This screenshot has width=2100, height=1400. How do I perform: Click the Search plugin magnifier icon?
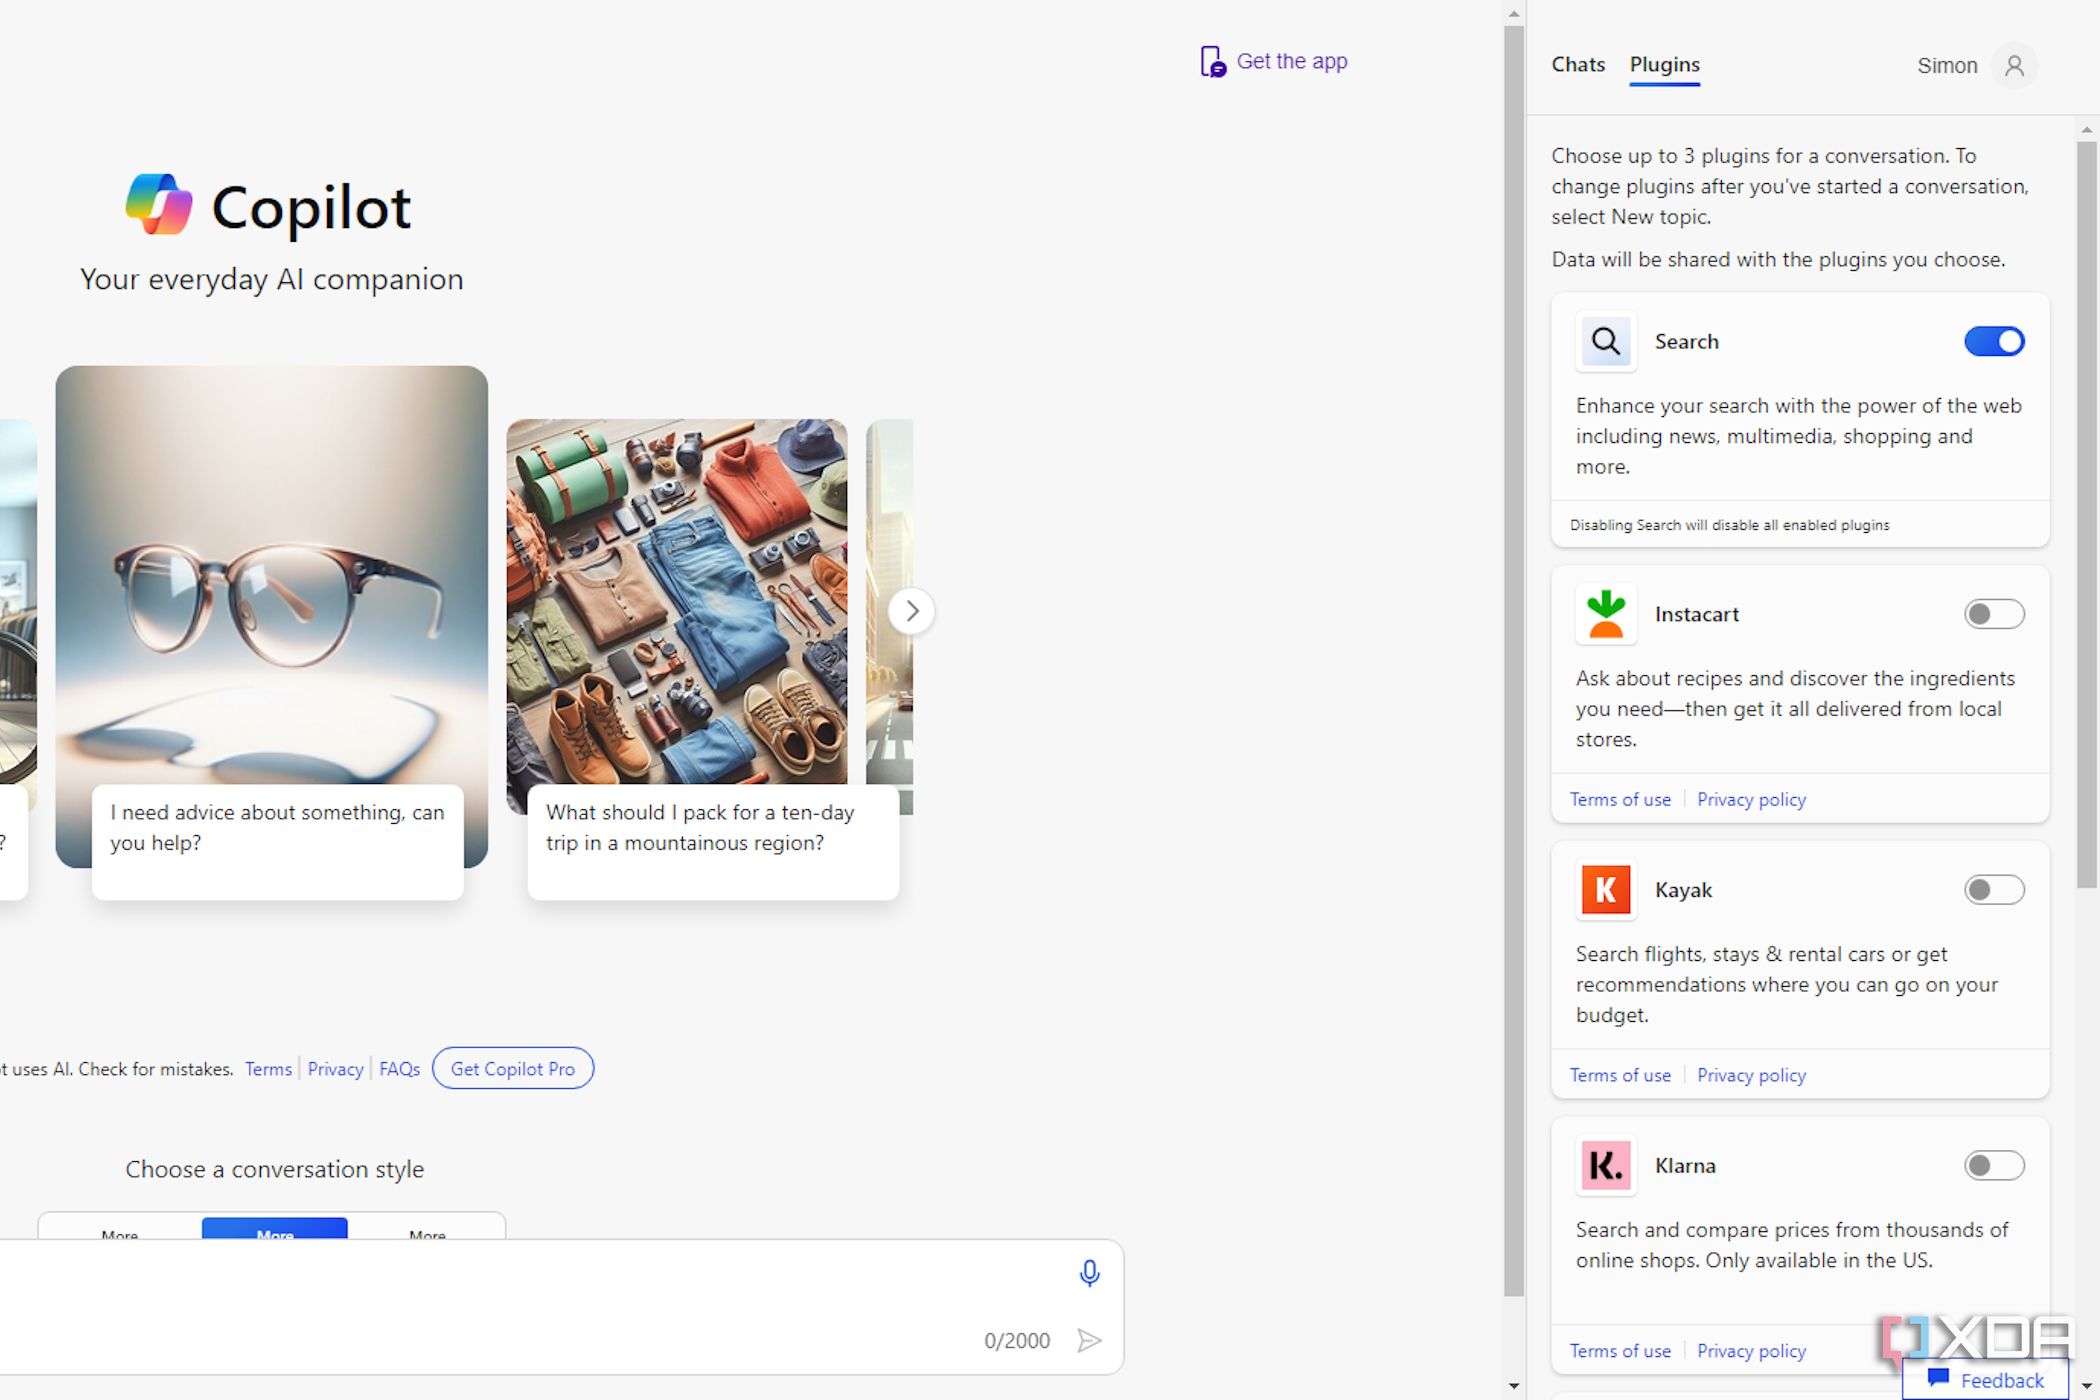tap(1605, 341)
